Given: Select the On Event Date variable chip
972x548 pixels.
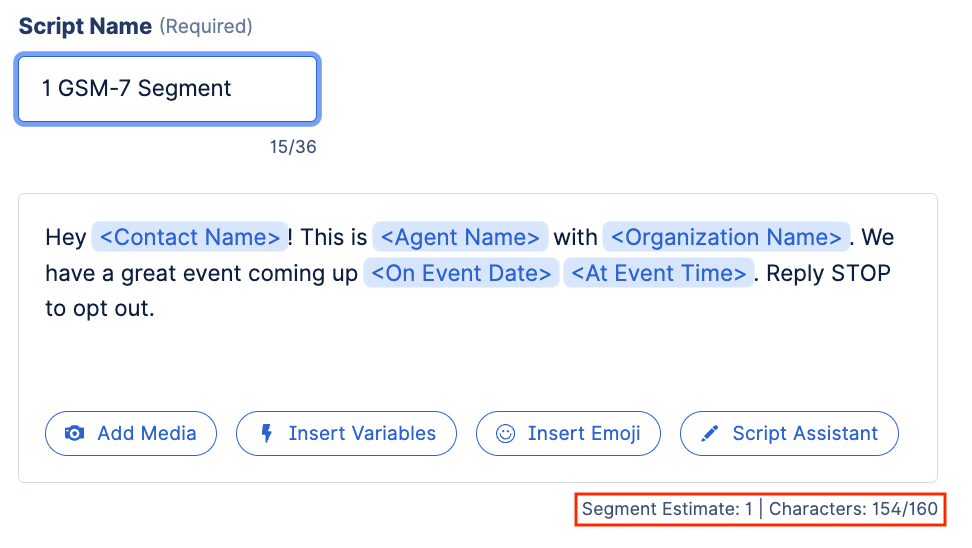Looking at the screenshot, I should pos(461,273).
